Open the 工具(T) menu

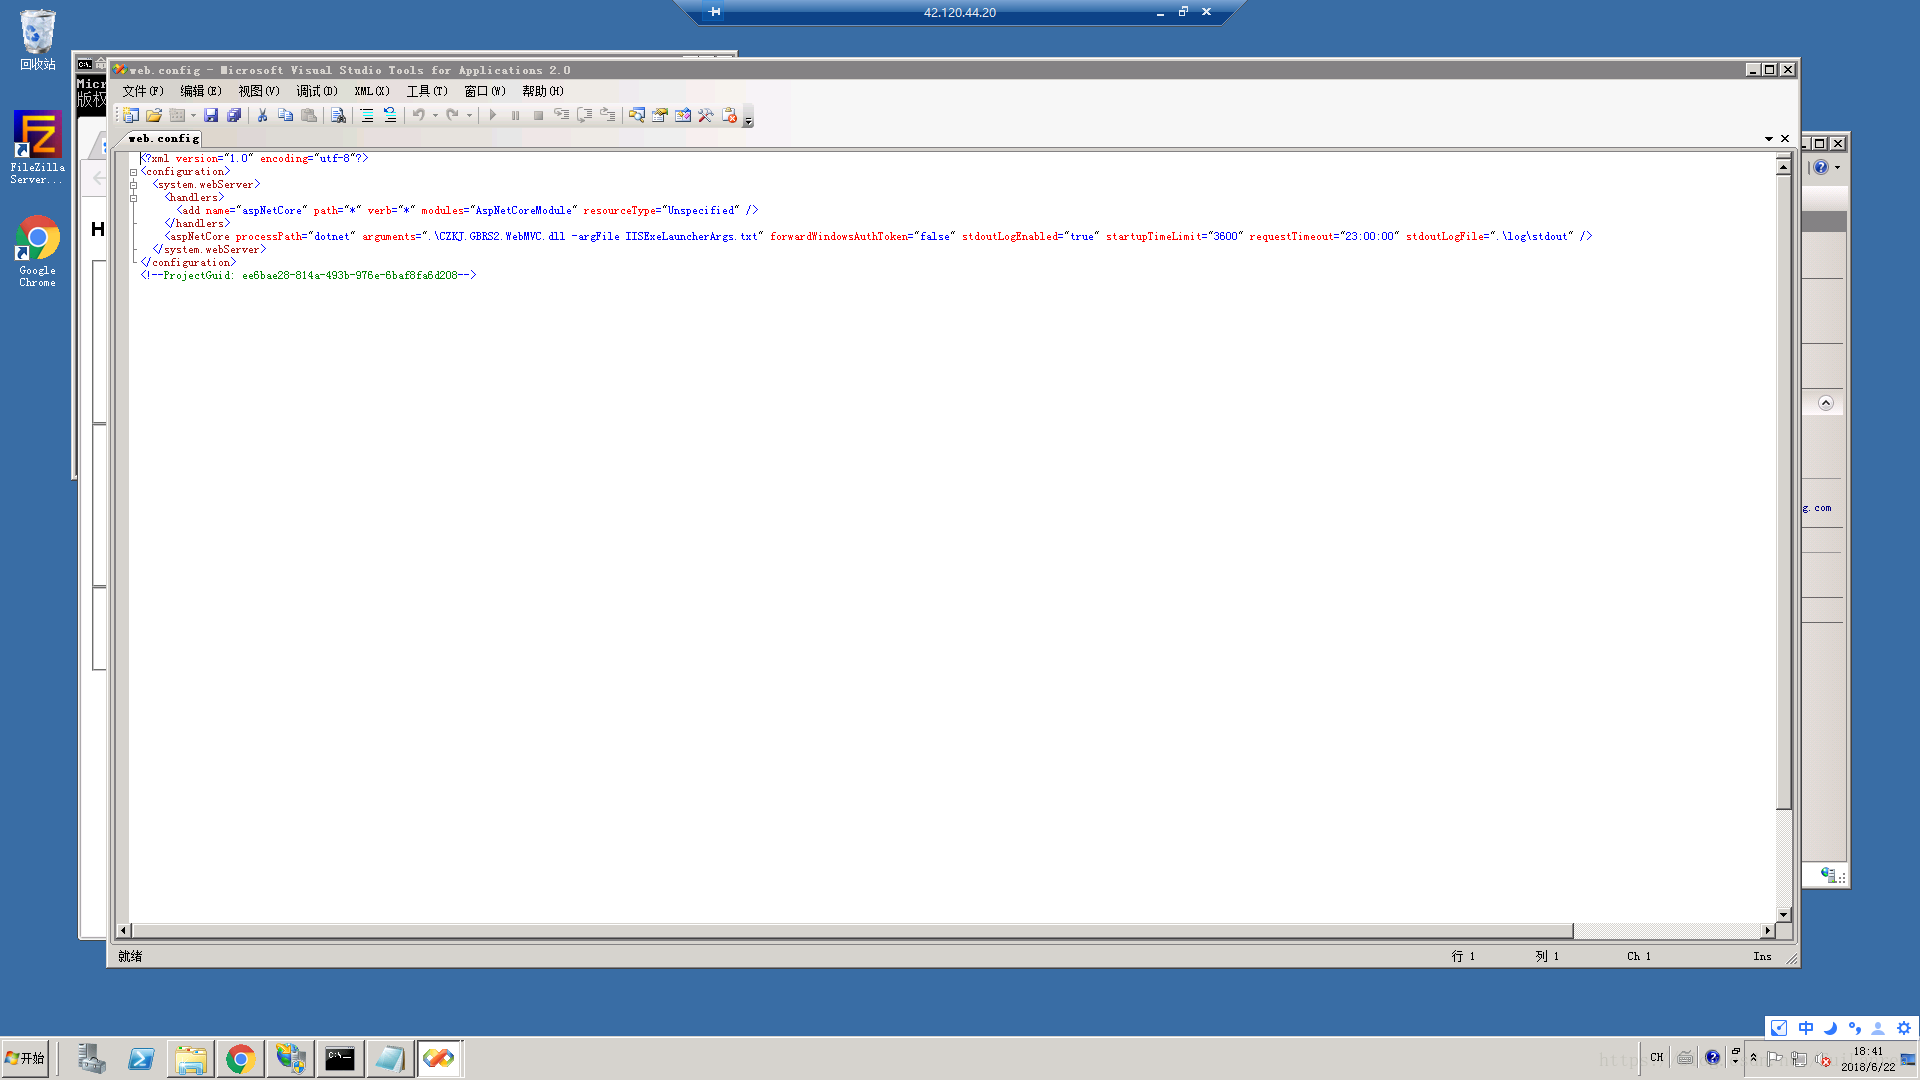(x=426, y=91)
